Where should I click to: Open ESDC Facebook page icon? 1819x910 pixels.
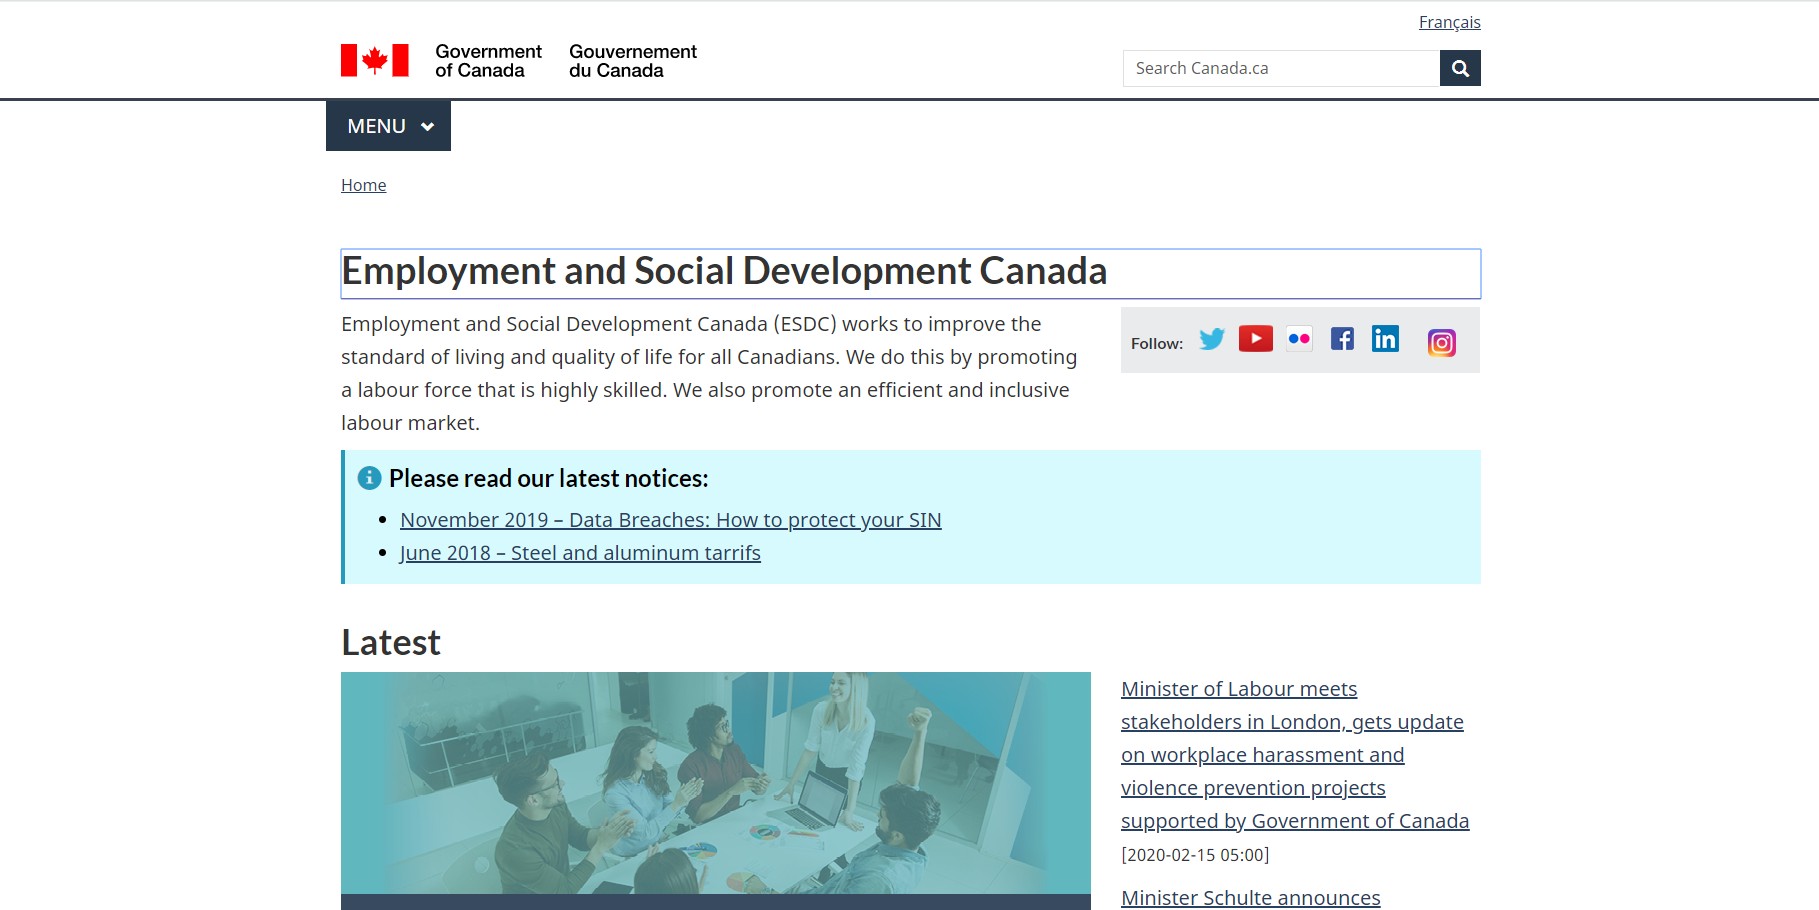1342,339
